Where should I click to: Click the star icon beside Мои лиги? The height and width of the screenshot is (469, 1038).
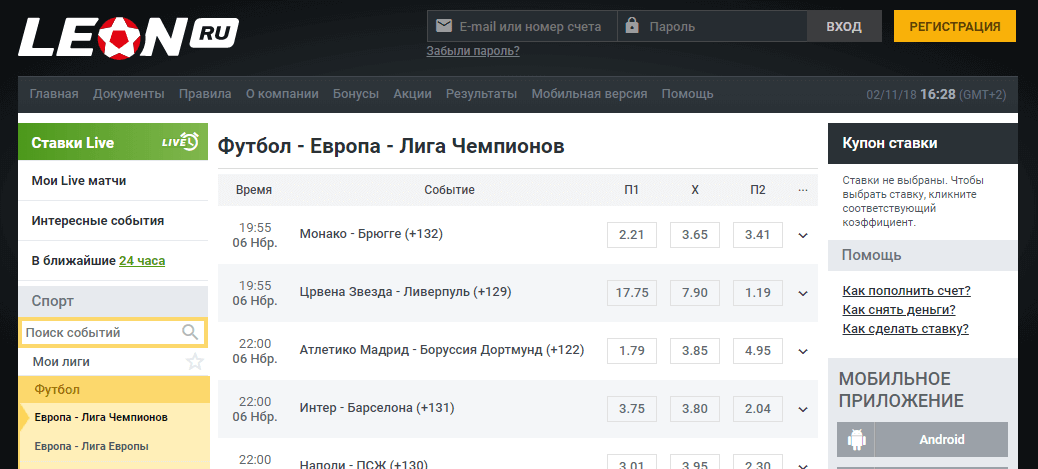195,362
